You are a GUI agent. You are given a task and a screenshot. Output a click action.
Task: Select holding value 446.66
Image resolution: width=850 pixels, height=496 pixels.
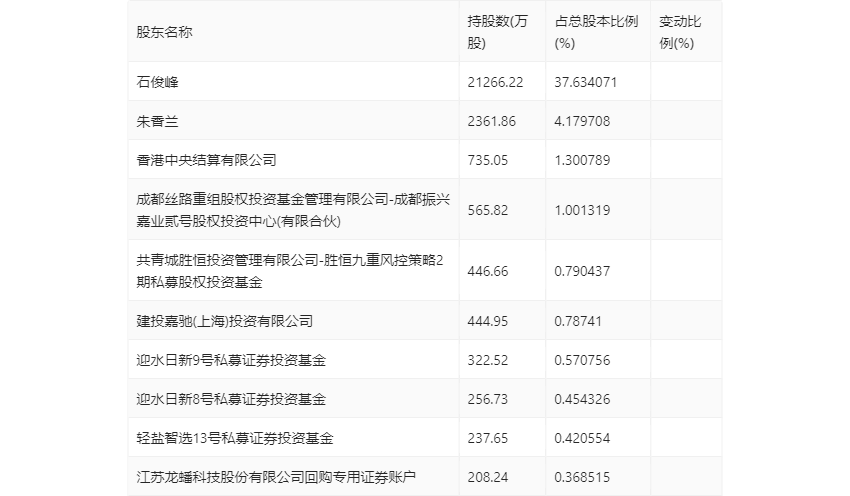488,272
